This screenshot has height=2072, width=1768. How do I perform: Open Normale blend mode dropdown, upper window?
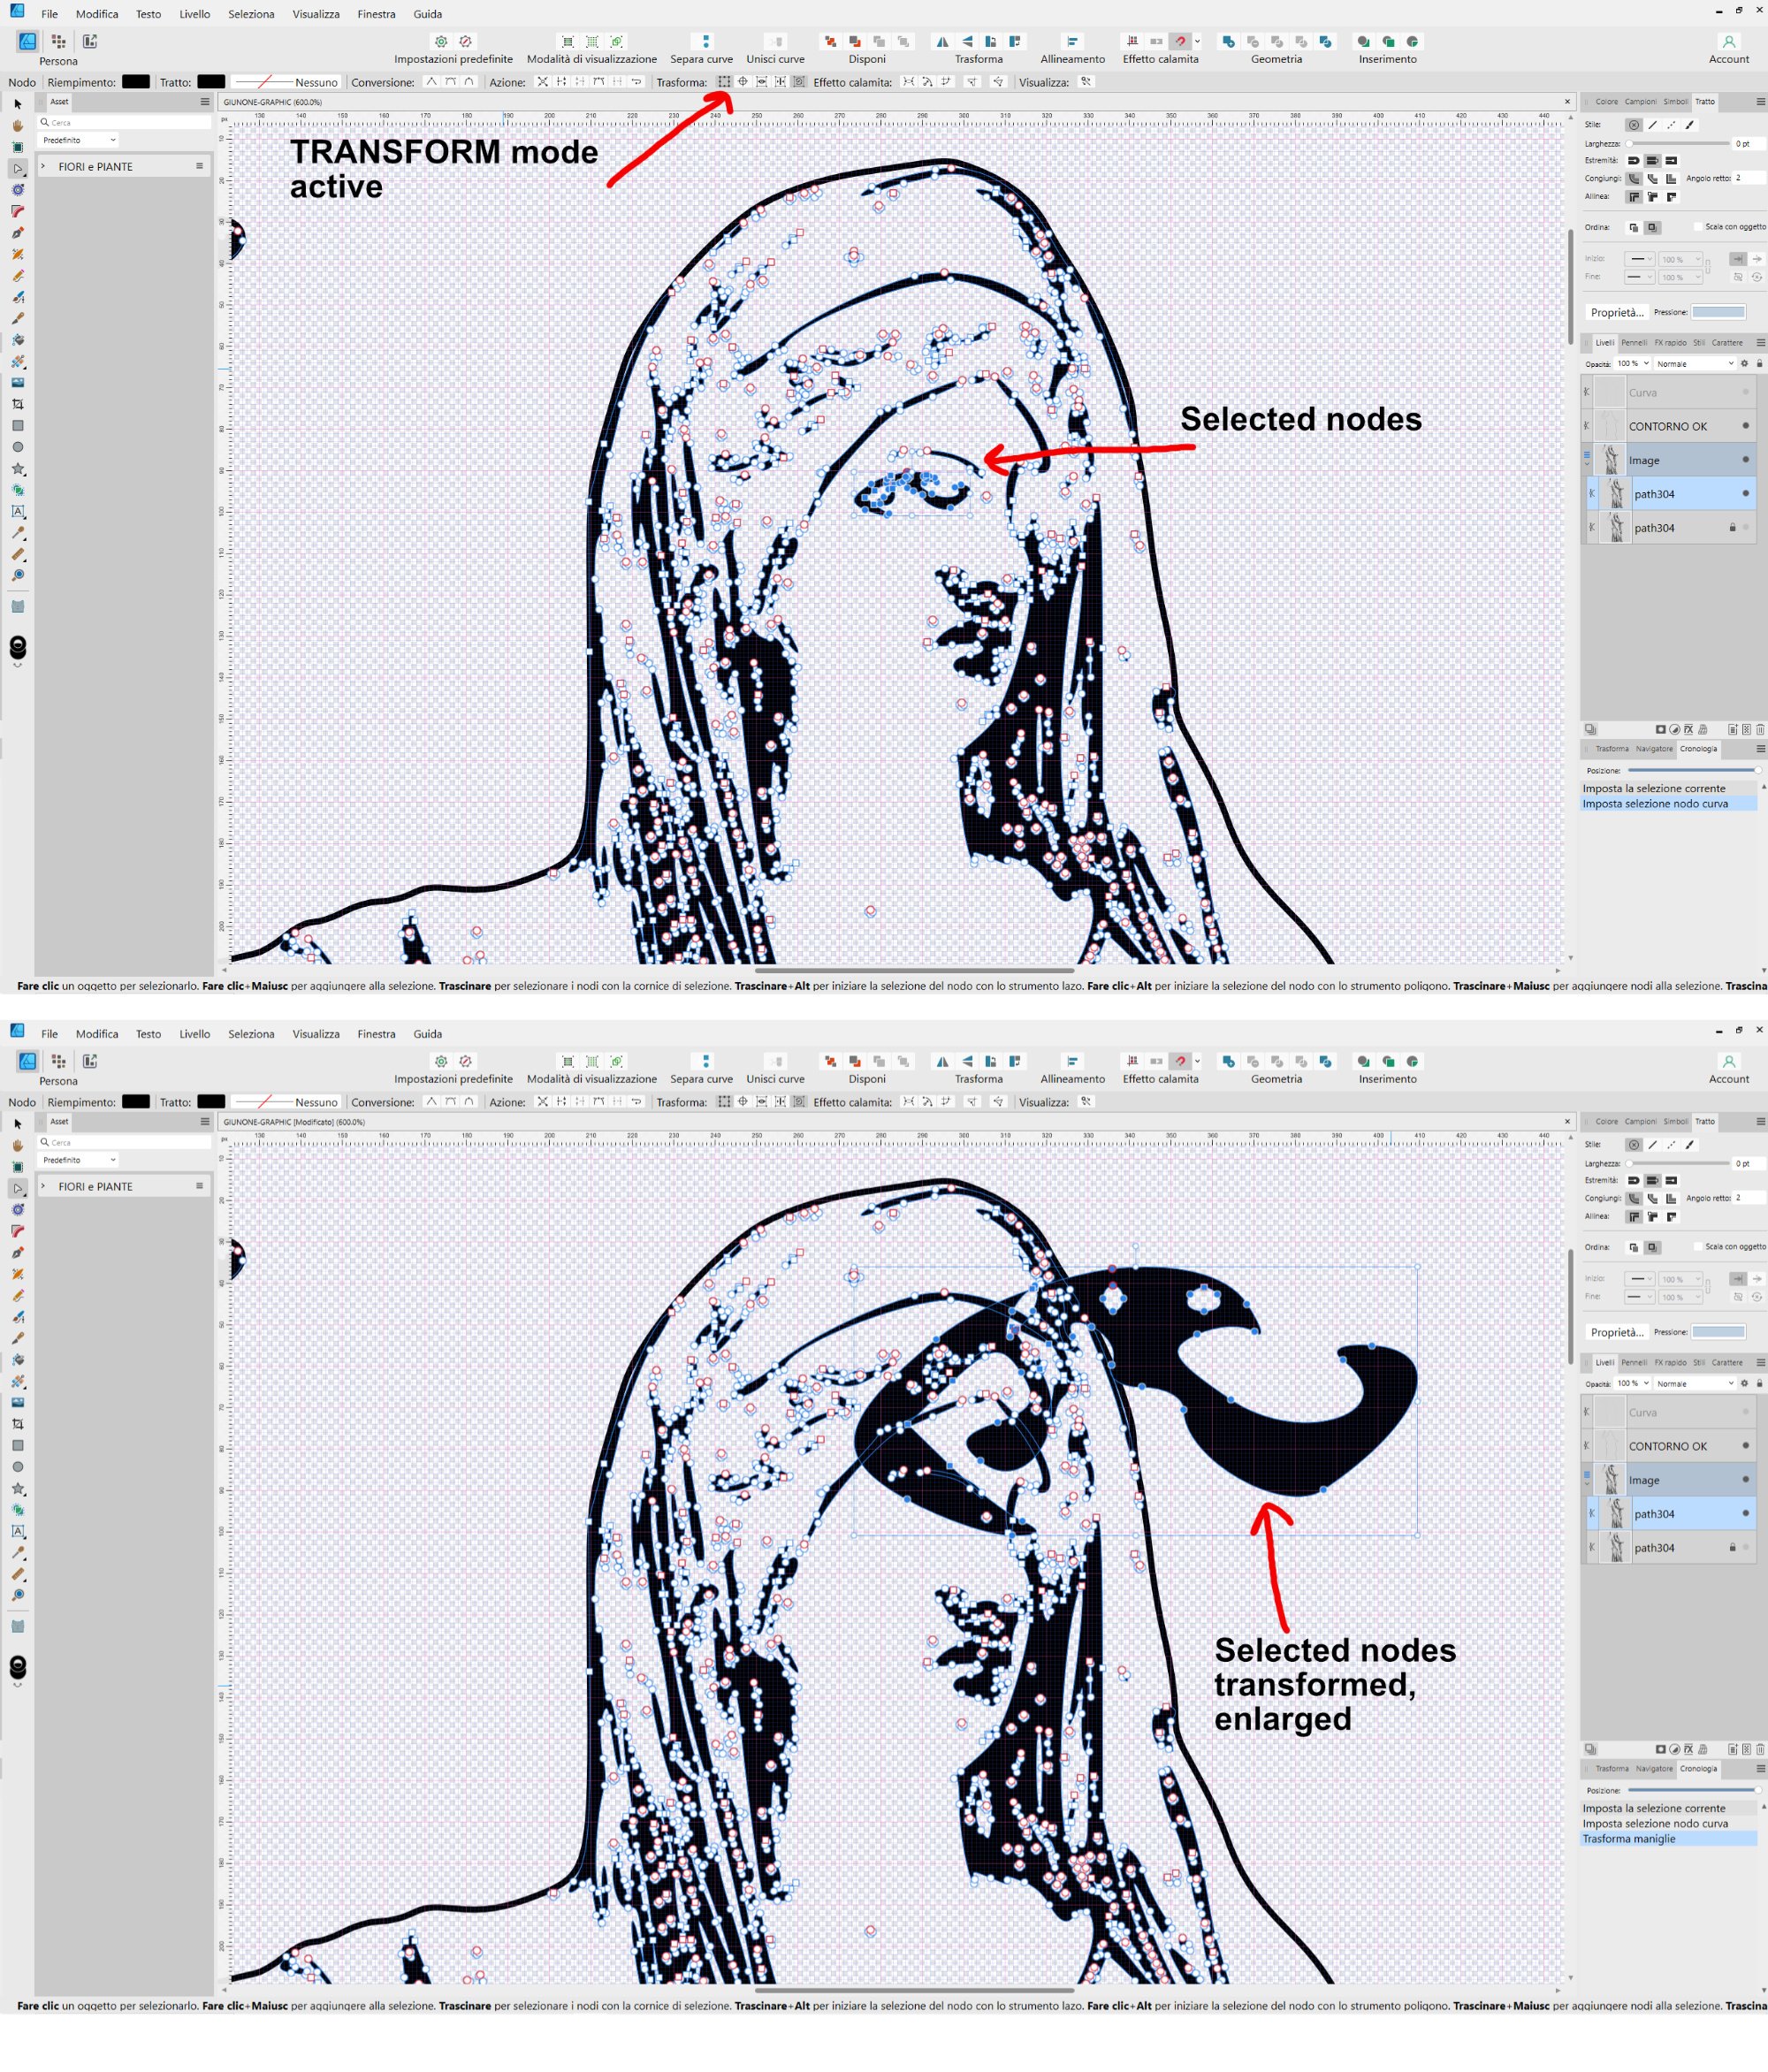point(1695,363)
